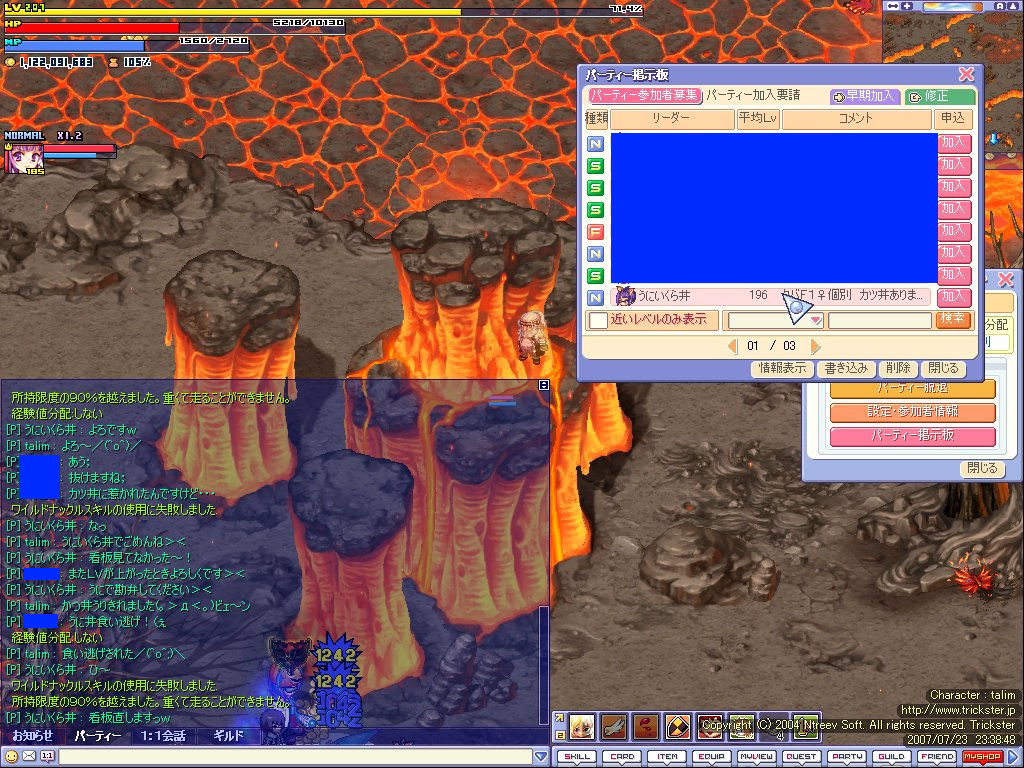Open the PARTY menu button
This screenshot has height=768, width=1024.
tap(847, 756)
